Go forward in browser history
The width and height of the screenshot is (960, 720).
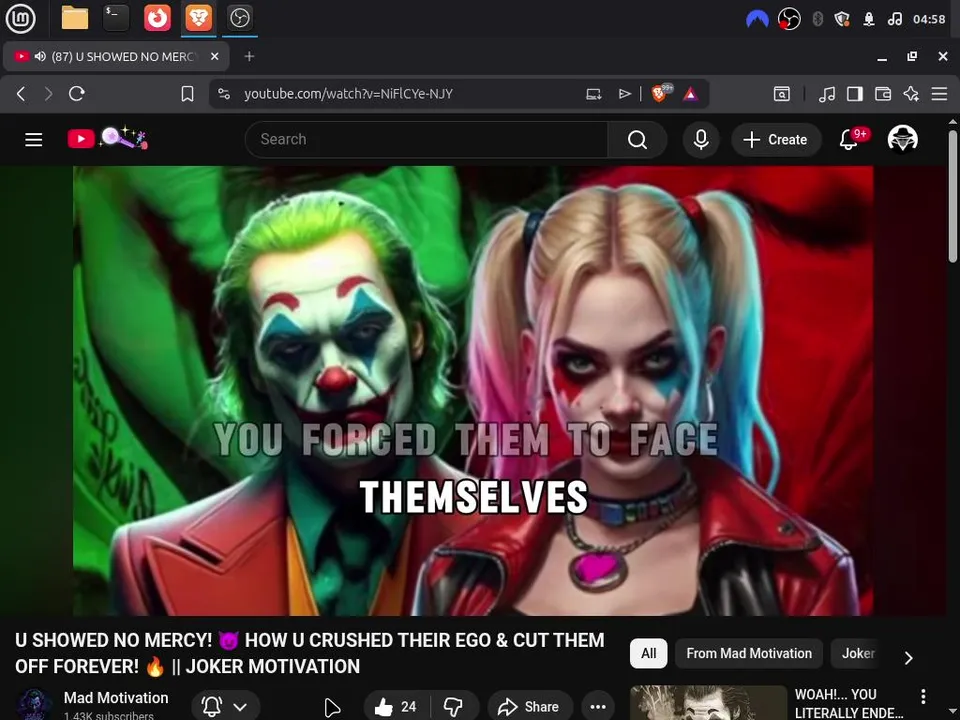click(x=48, y=94)
